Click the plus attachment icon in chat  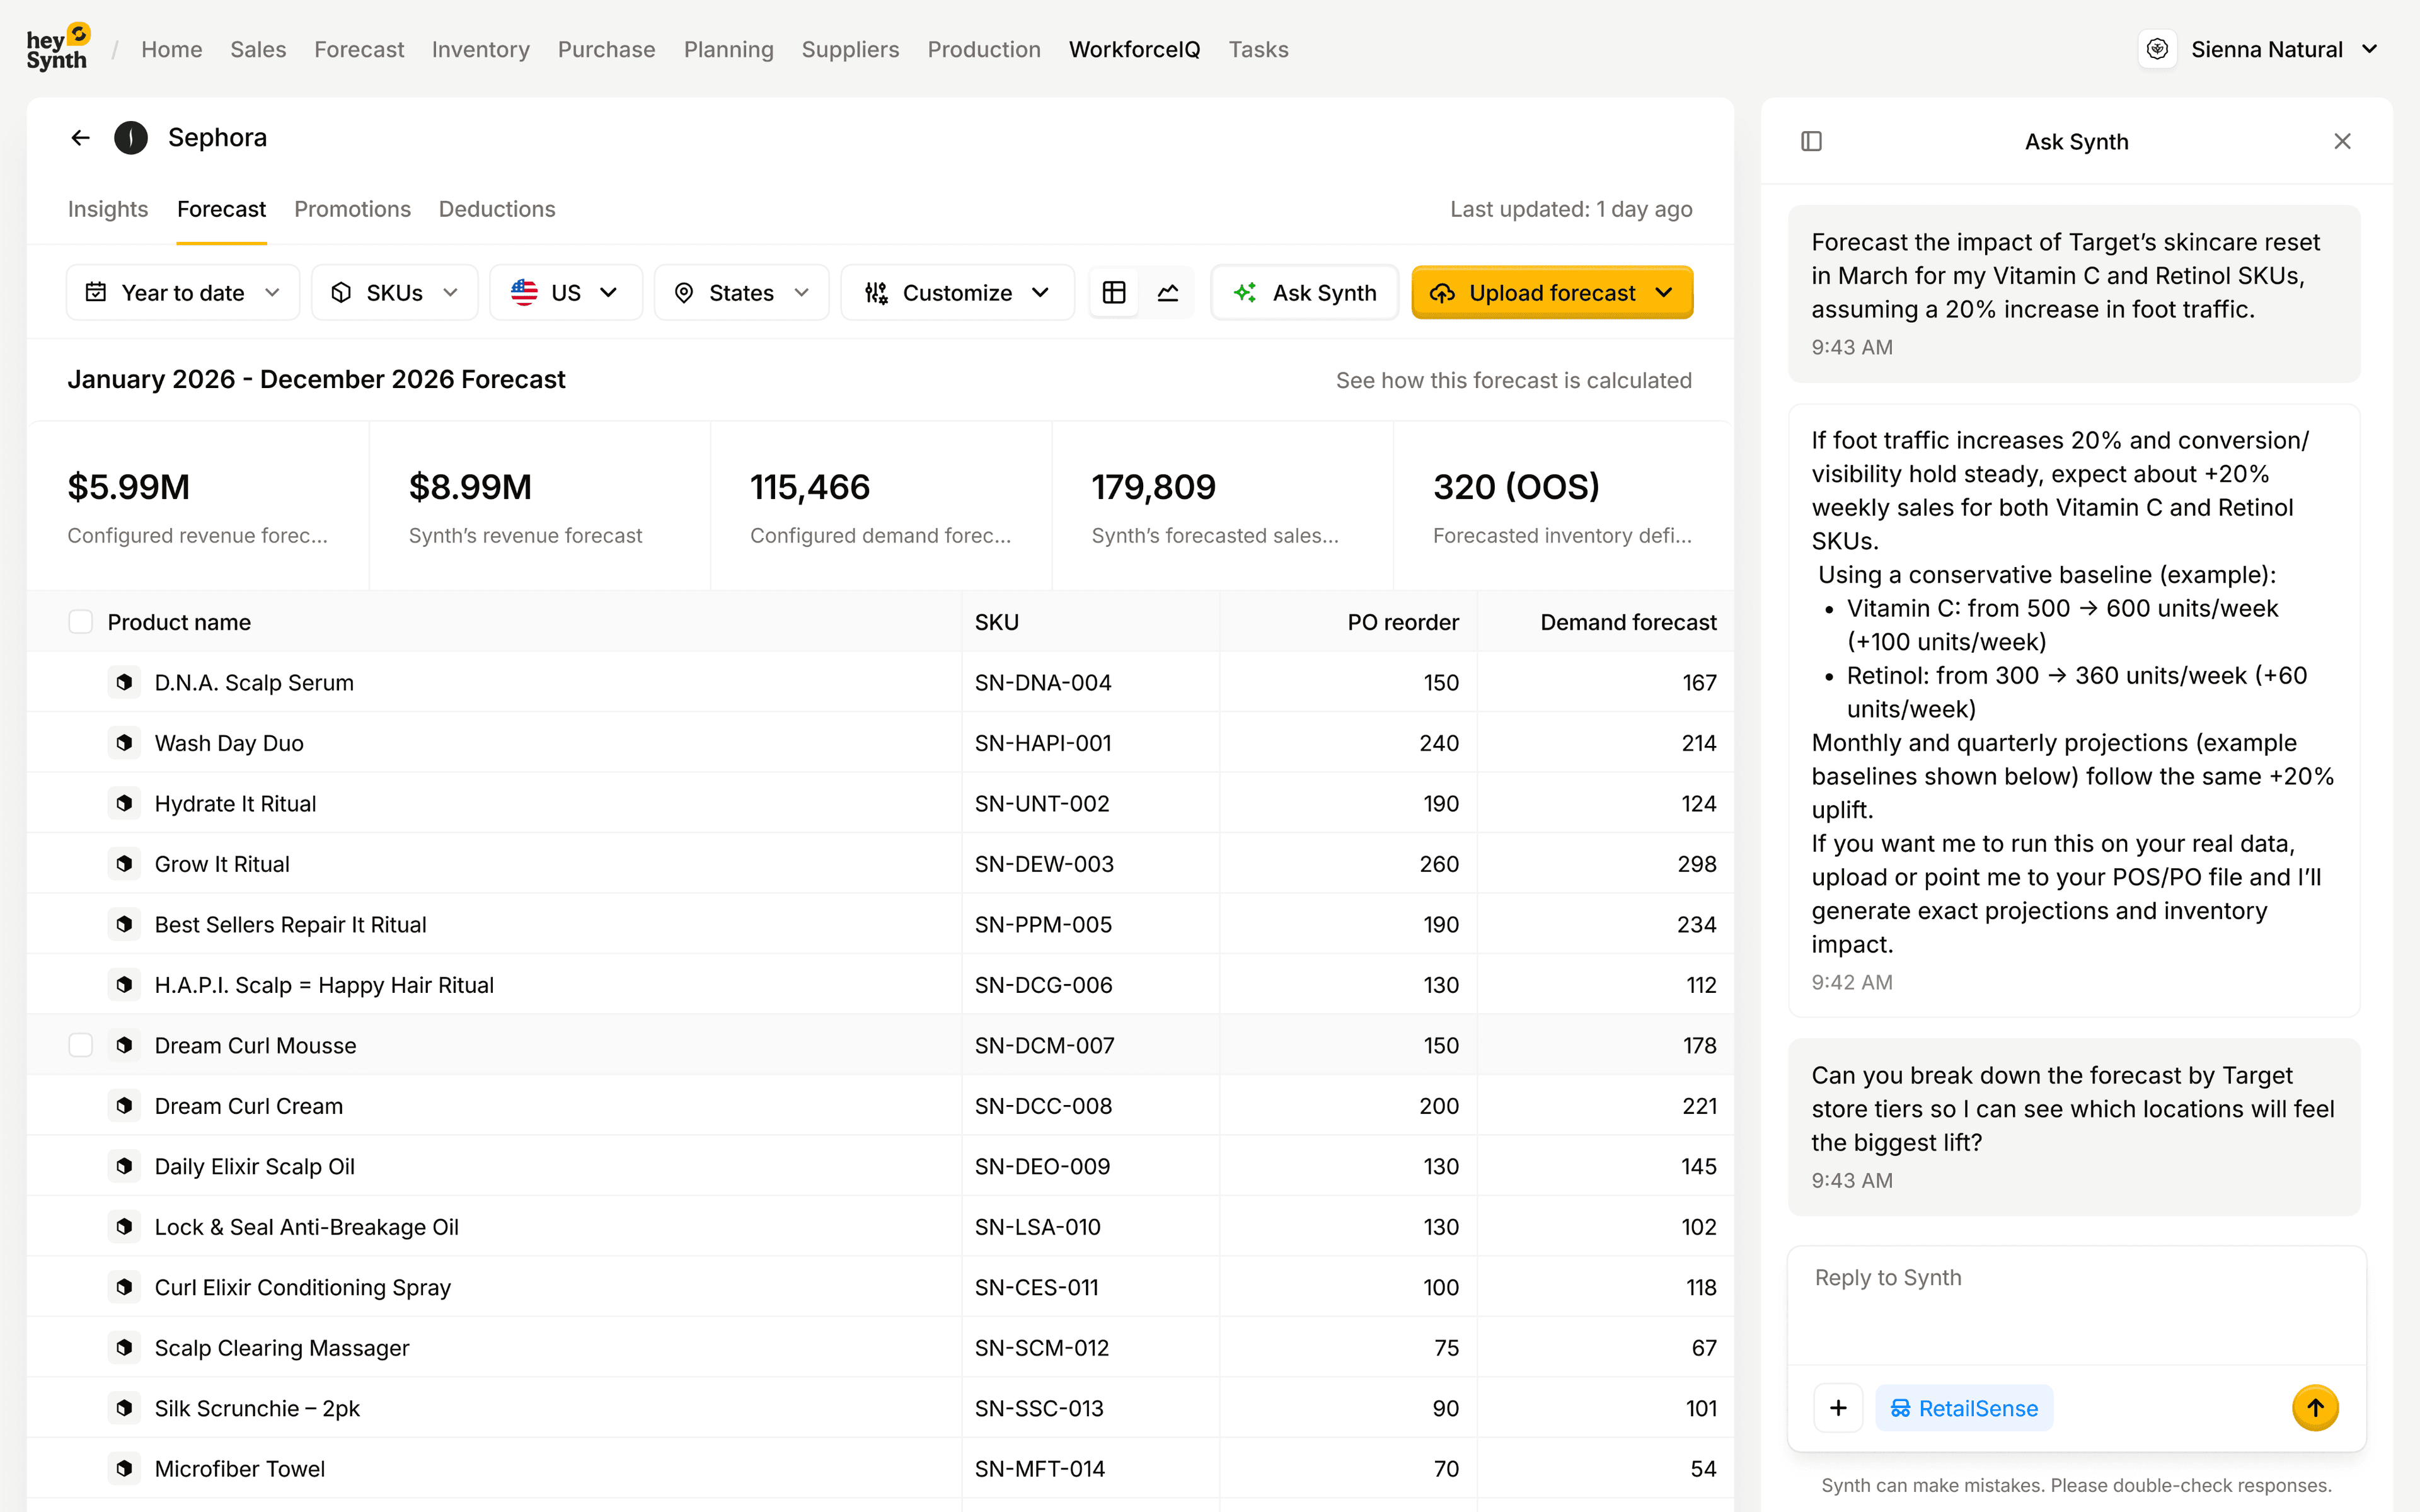tap(1838, 1407)
